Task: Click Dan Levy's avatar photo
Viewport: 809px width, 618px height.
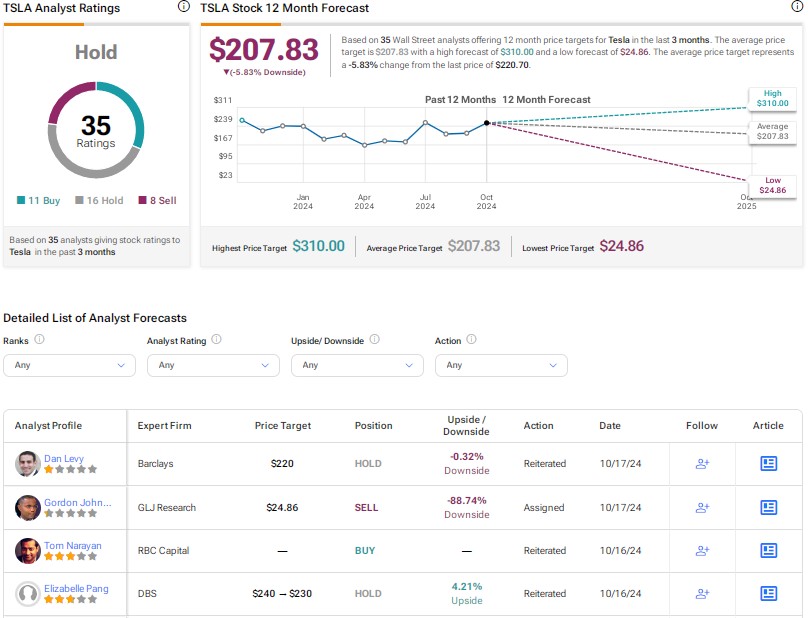Action: [28, 463]
